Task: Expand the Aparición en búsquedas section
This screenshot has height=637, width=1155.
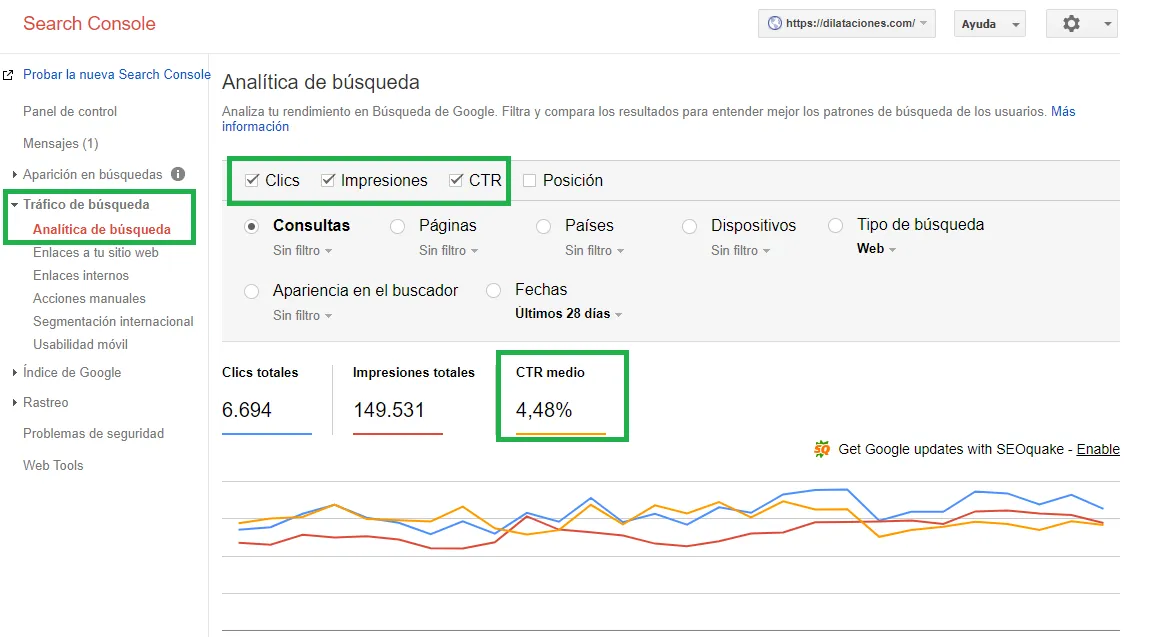Action: [x=15, y=175]
